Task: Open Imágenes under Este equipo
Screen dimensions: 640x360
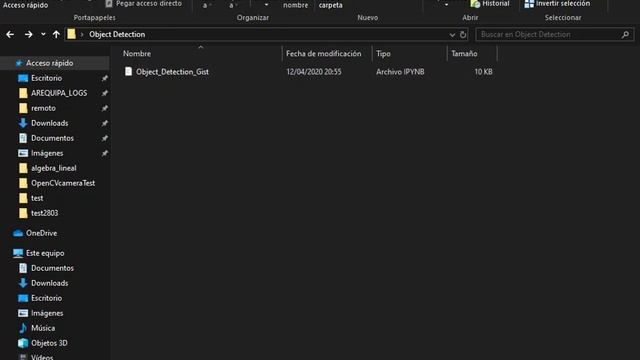Action: pyautogui.click(x=47, y=313)
